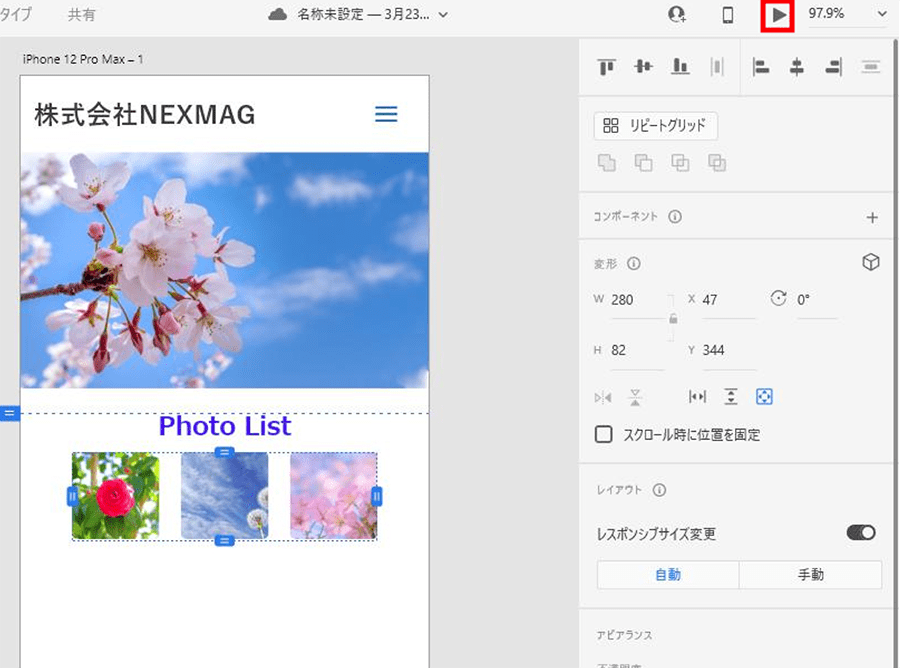Image resolution: width=900 pixels, height=668 pixels.
Task: Select the 自動 responsive mode
Action: (668, 575)
